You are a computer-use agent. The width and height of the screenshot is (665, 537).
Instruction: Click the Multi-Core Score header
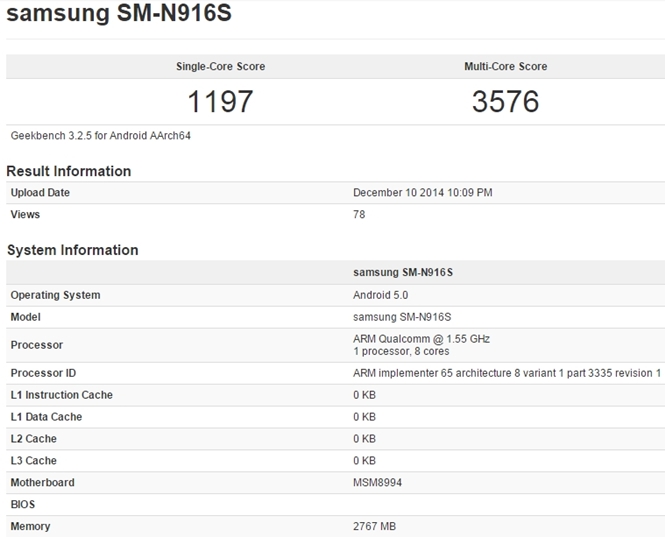505,67
